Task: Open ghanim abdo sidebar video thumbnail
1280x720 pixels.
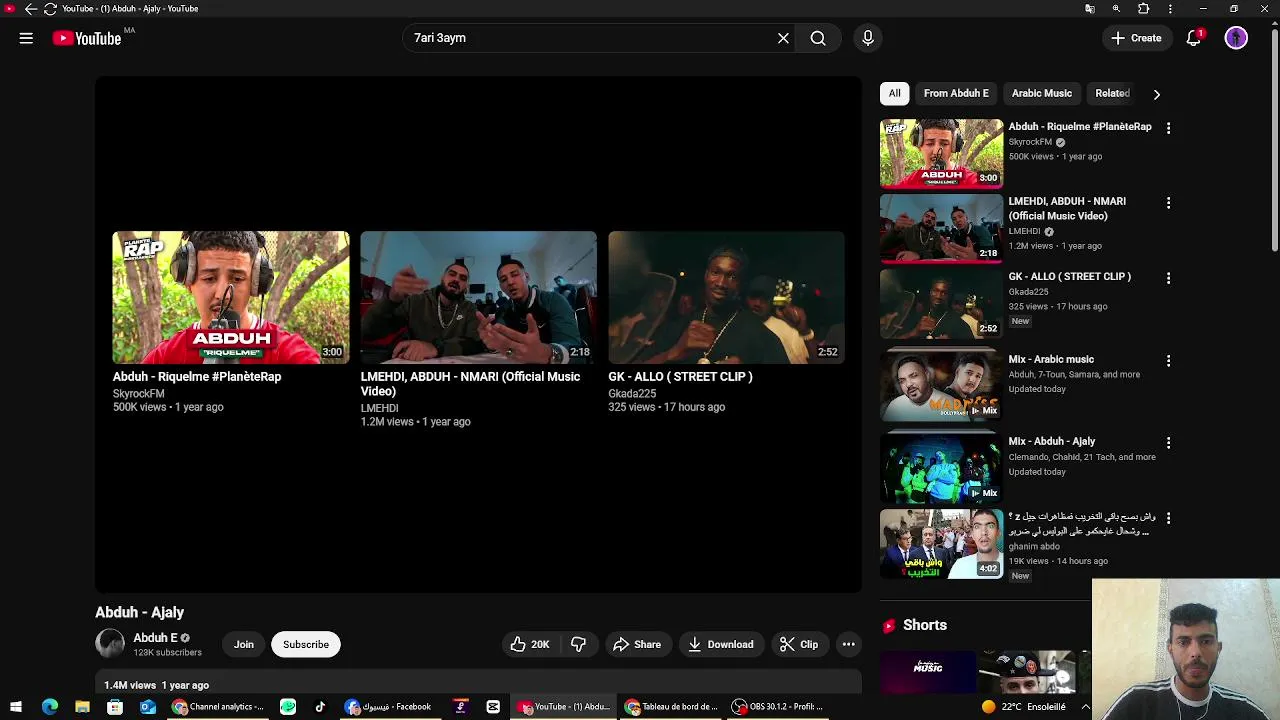Action: 941,544
